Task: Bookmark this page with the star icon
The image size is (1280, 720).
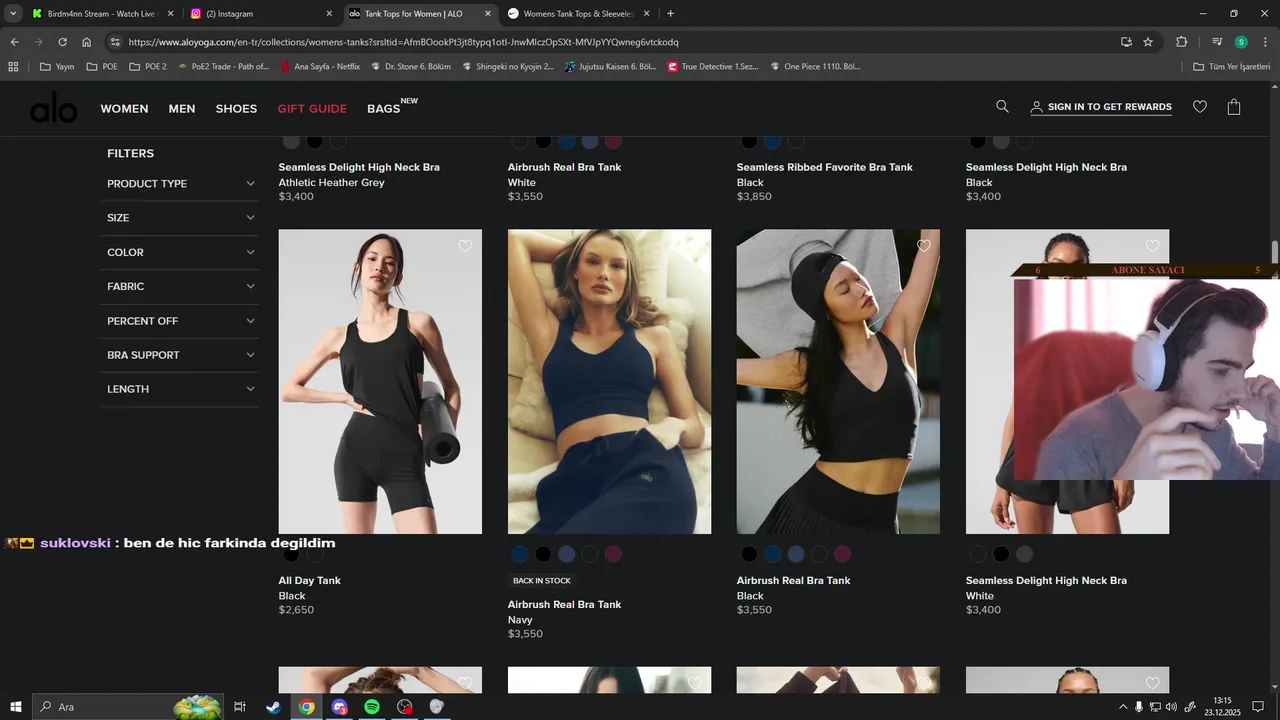Action: point(1148,42)
